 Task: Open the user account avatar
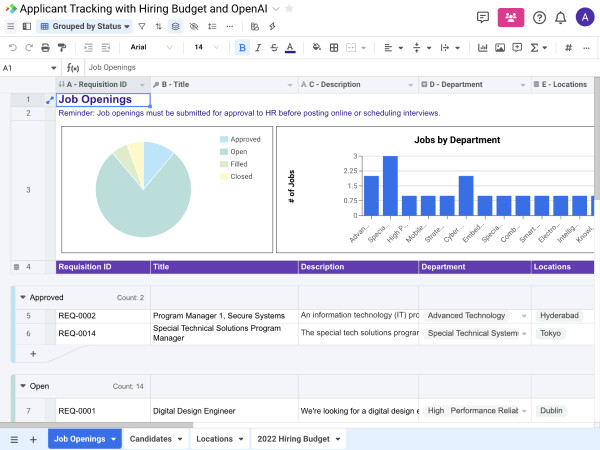point(585,17)
